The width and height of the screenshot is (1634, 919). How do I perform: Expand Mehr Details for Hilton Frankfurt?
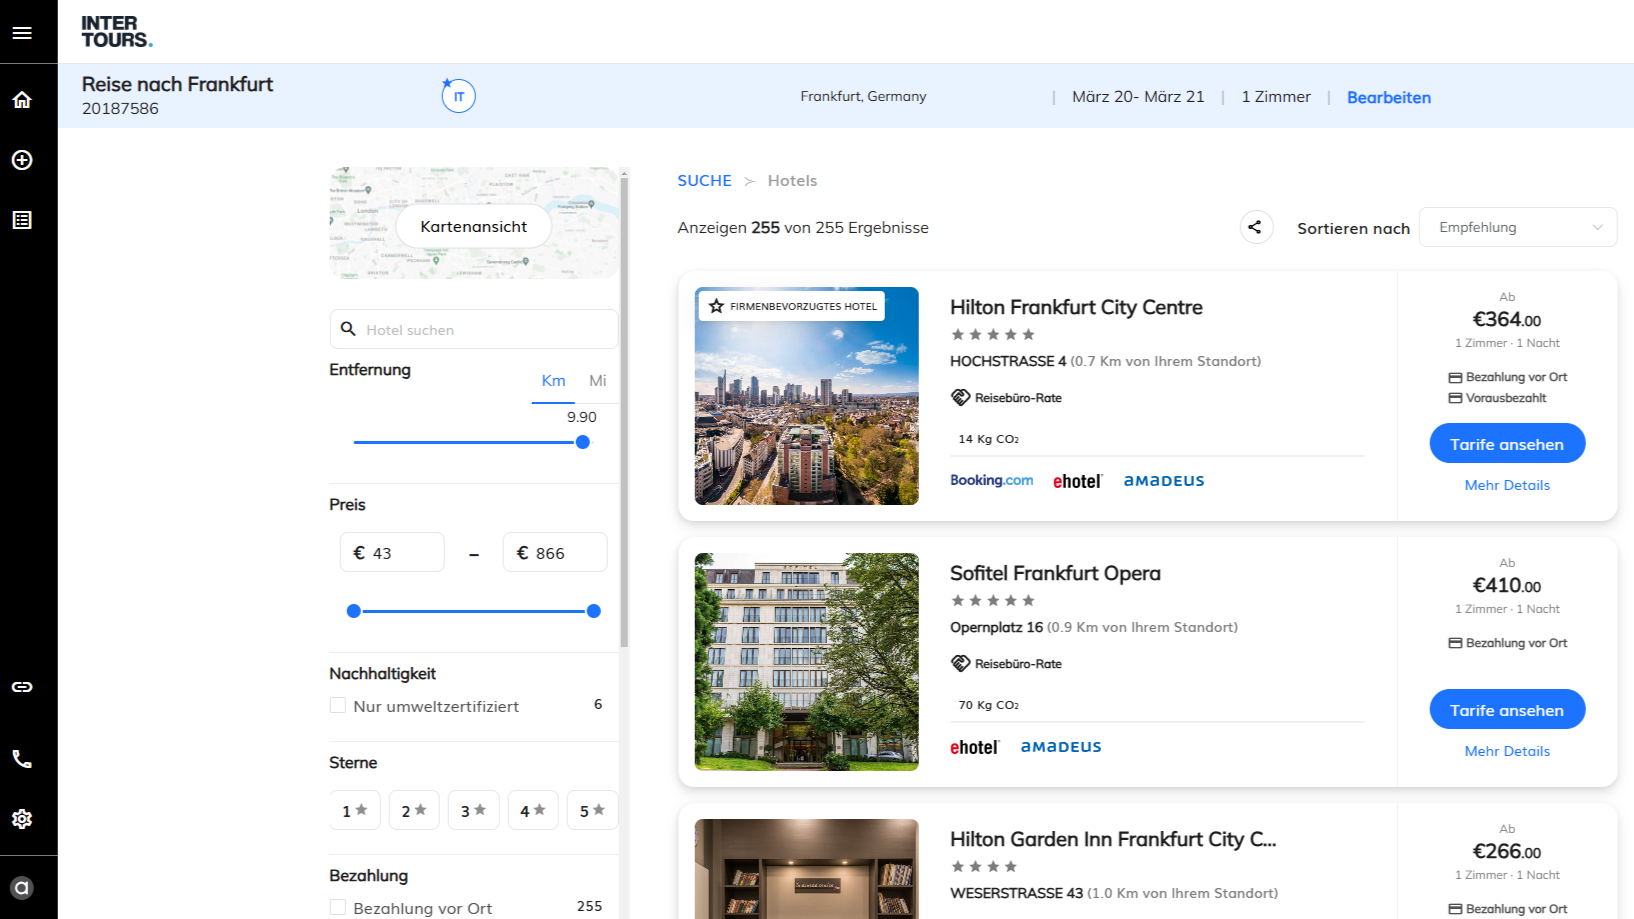1507,485
